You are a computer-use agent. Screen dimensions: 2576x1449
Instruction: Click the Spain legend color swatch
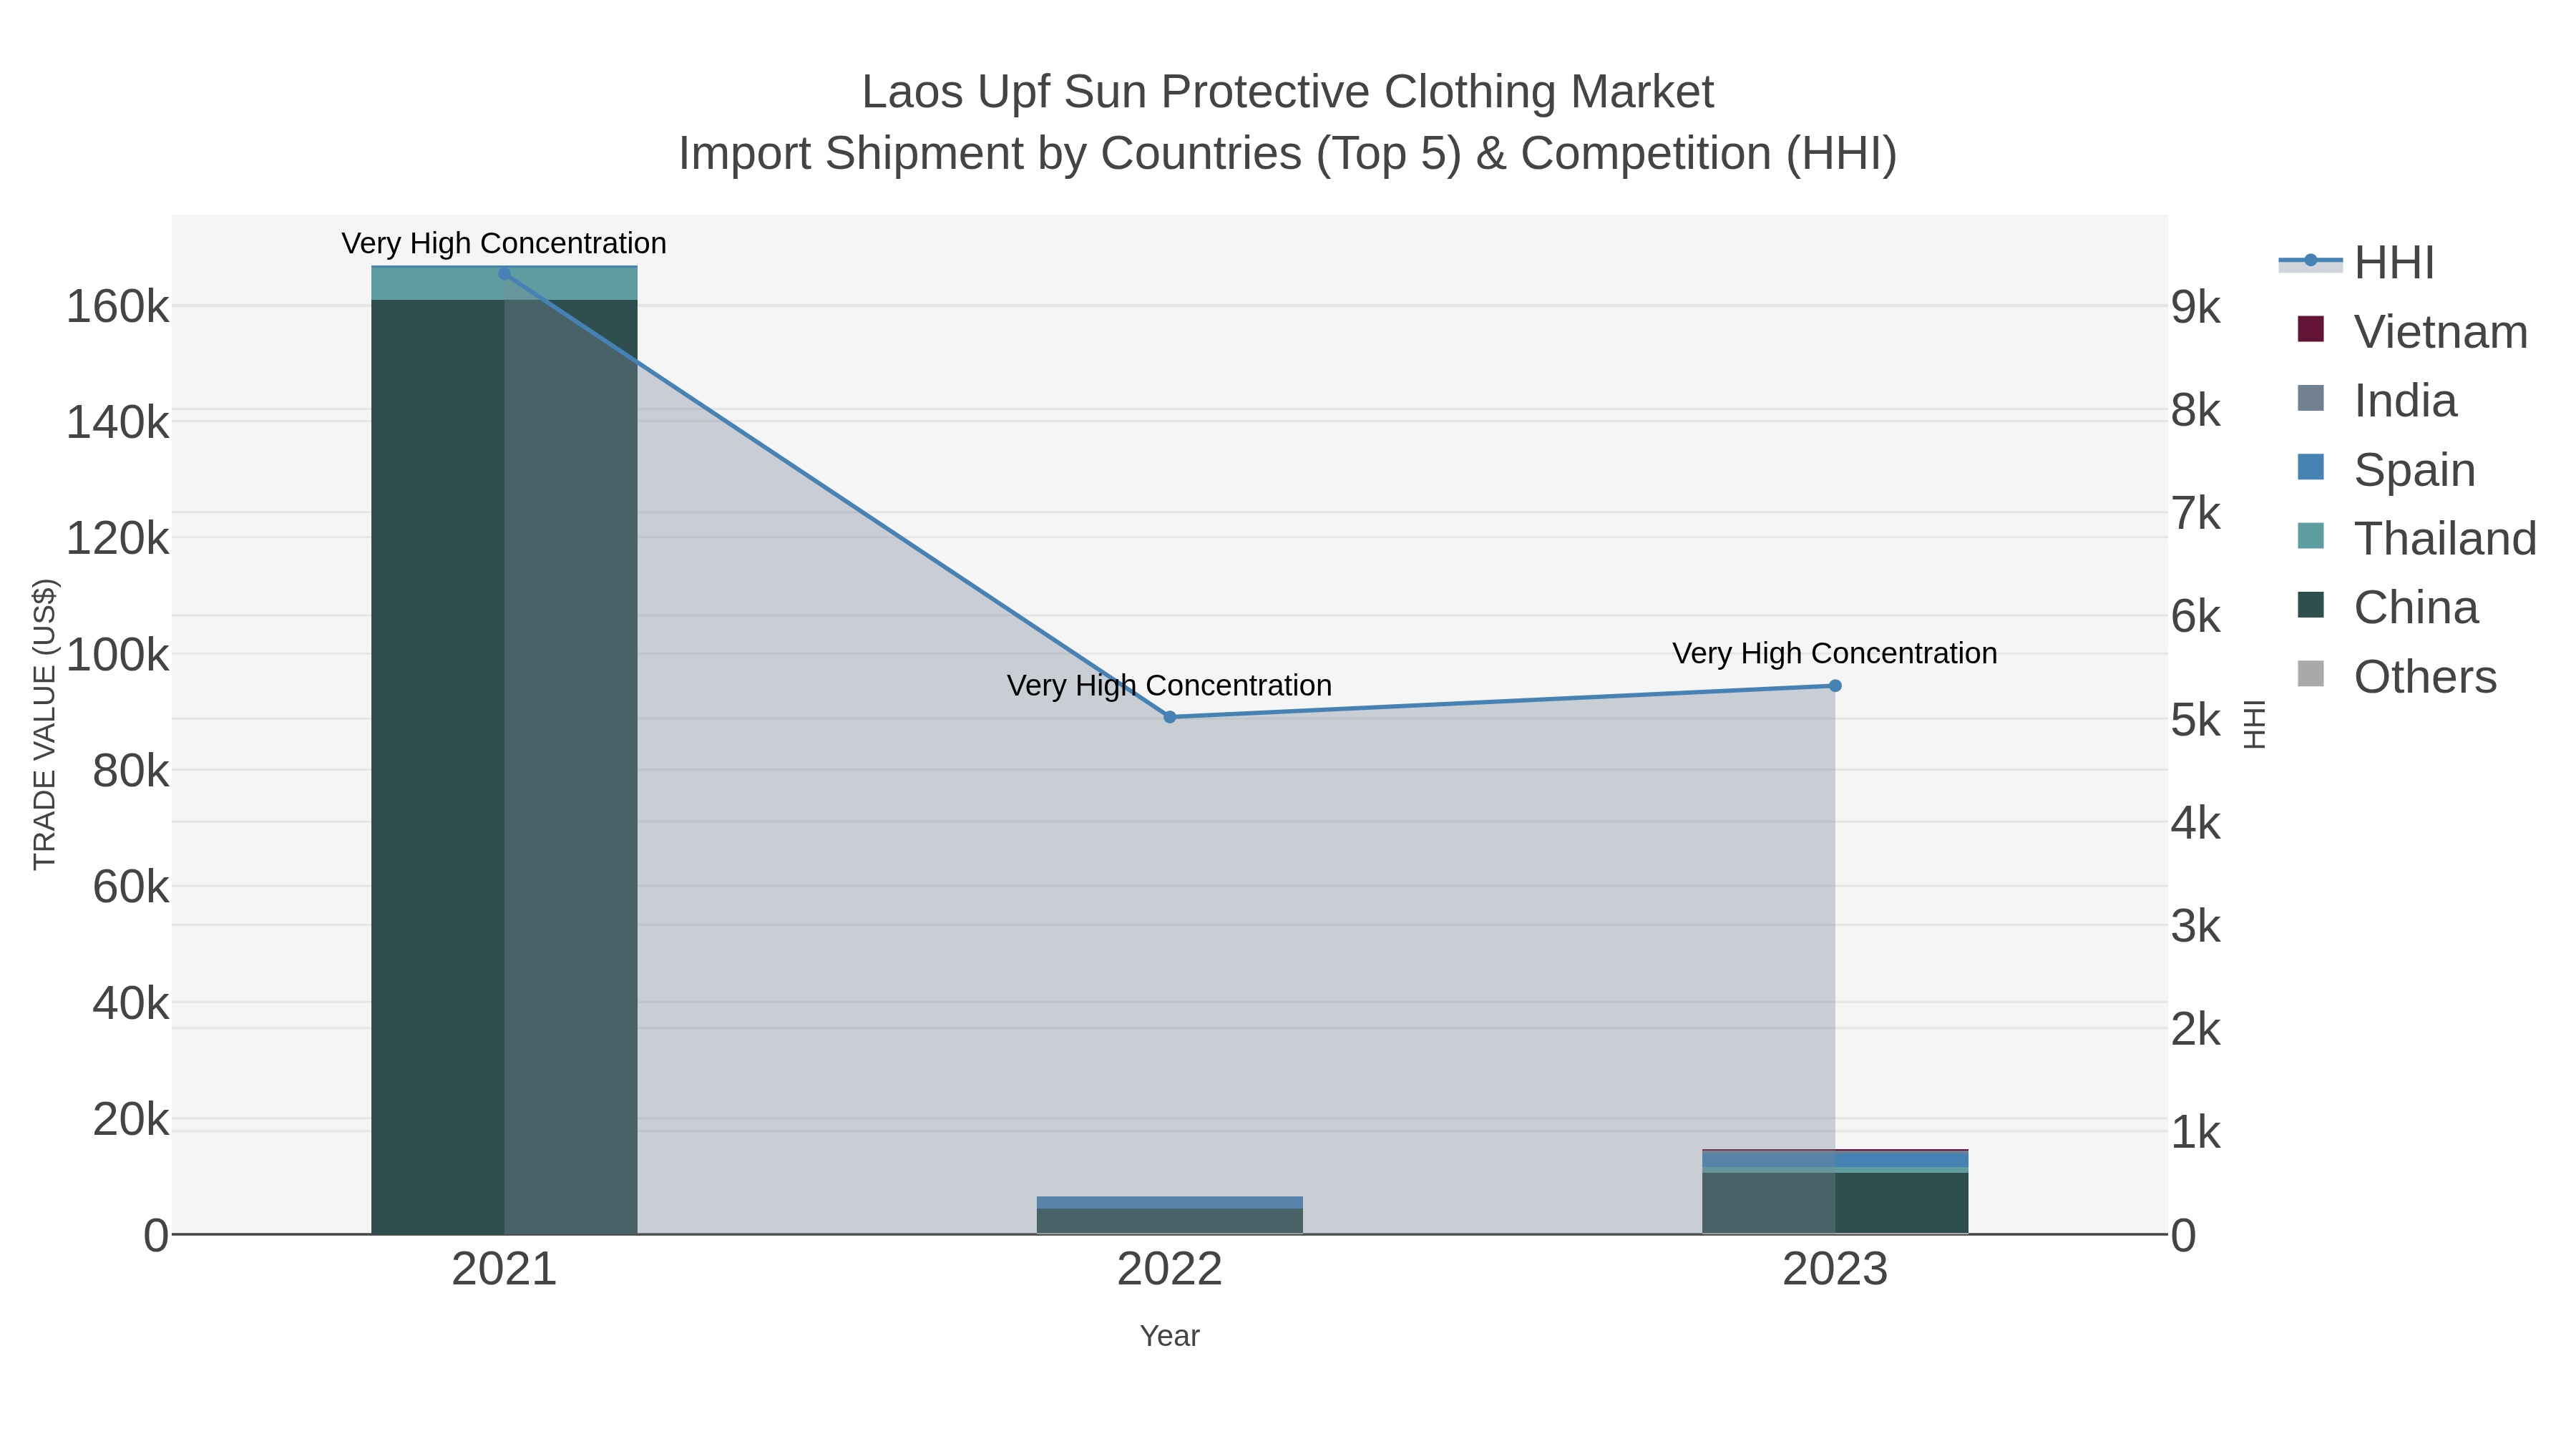(x=2310, y=467)
